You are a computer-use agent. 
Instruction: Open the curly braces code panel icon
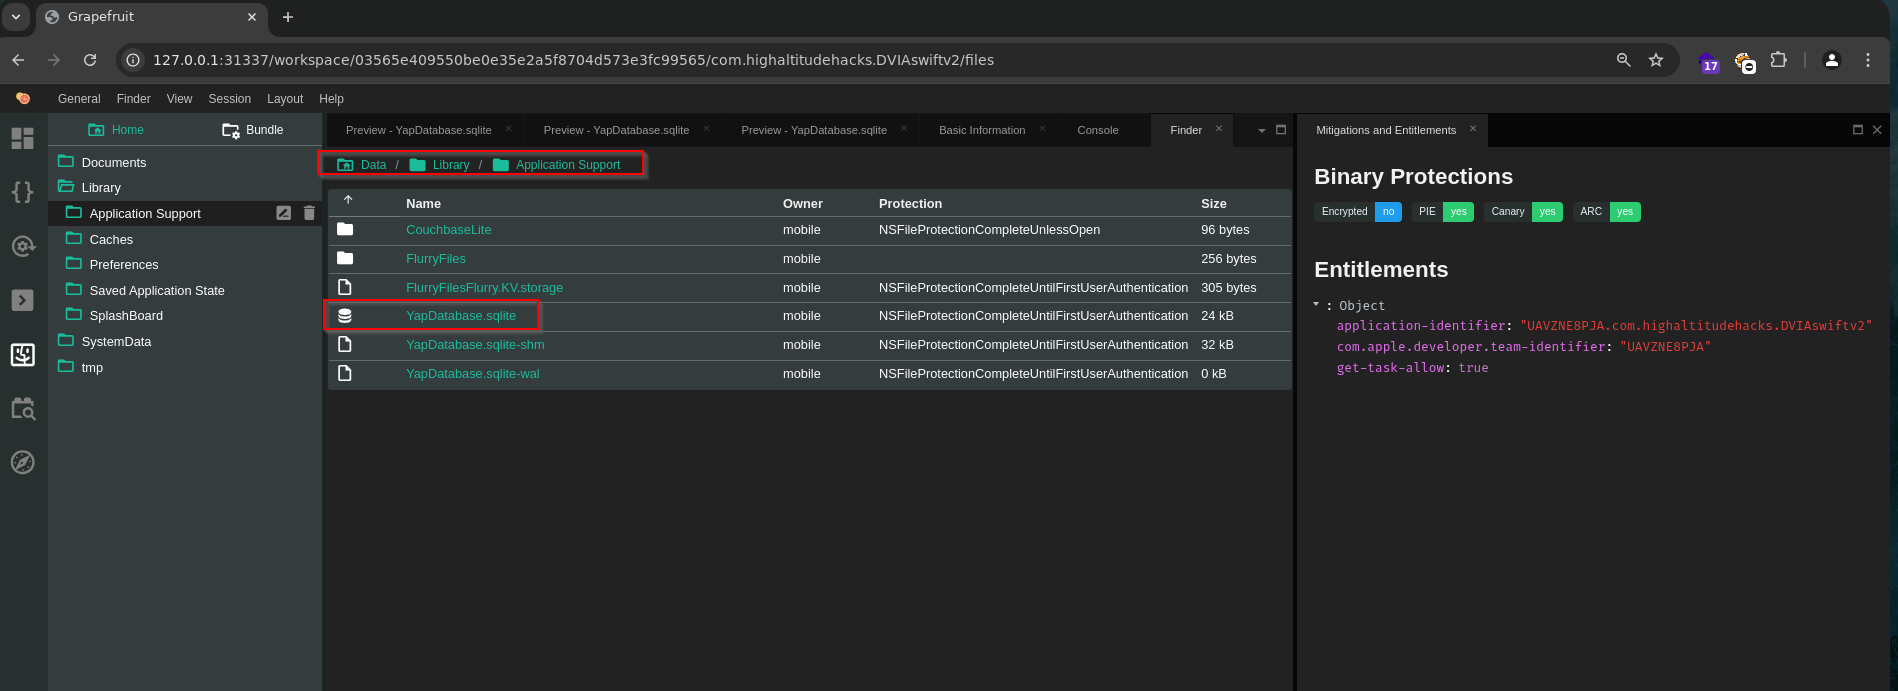point(22,192)
